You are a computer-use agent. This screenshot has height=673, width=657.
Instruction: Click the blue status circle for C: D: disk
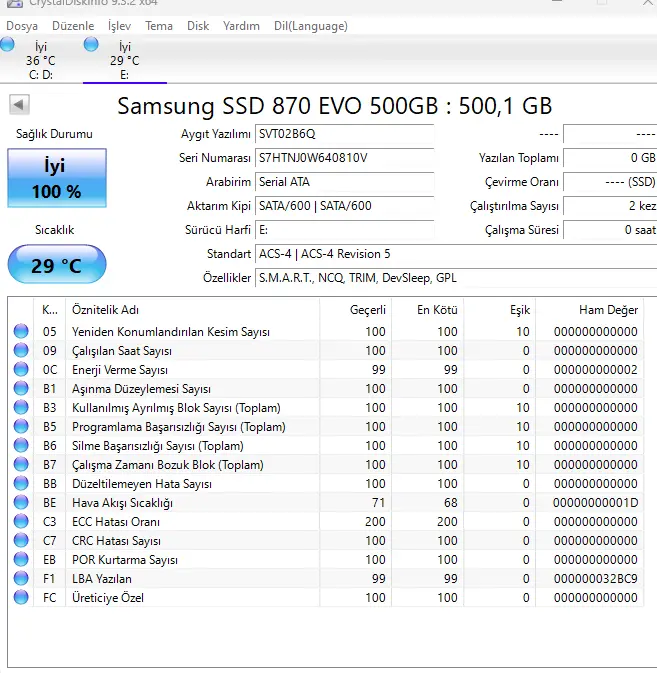7,44
